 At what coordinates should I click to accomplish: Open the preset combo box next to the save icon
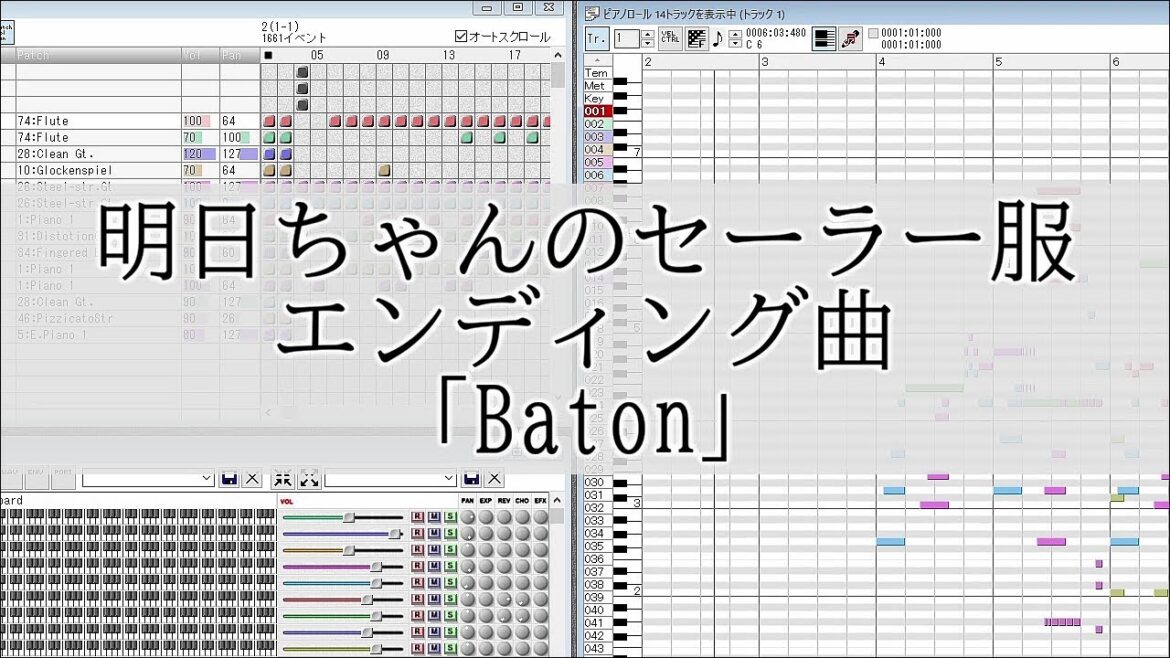point(390,478)
